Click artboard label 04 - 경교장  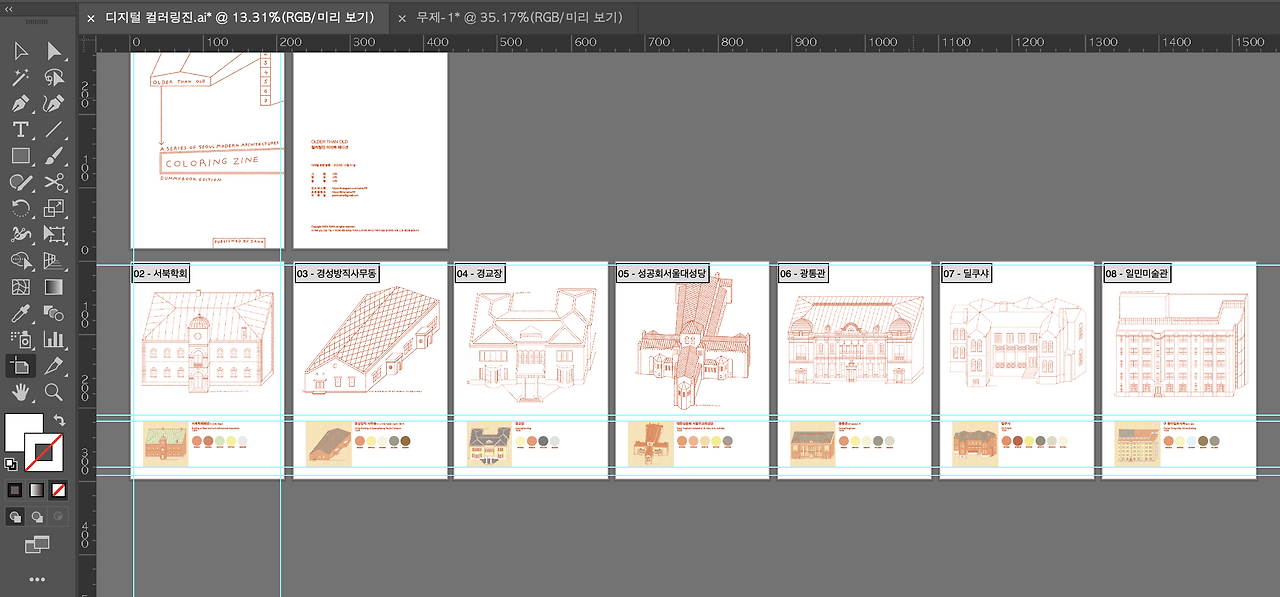pyautogui.click(x=479, y=273)
